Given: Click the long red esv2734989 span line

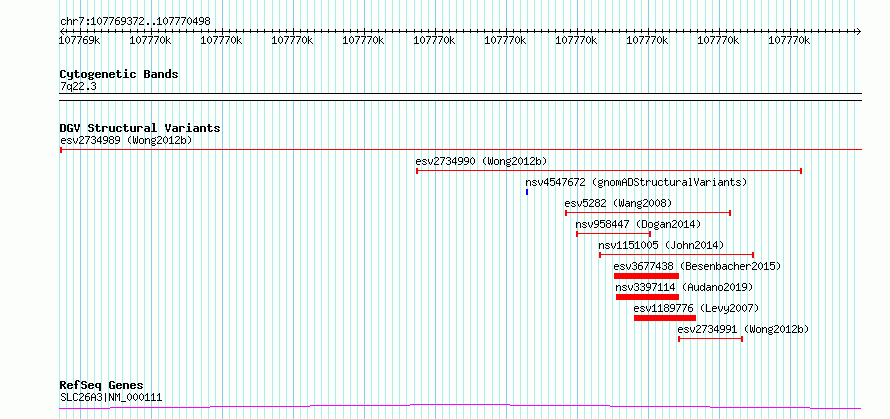Looking at the screenshot, I should (x=461, y=150).
